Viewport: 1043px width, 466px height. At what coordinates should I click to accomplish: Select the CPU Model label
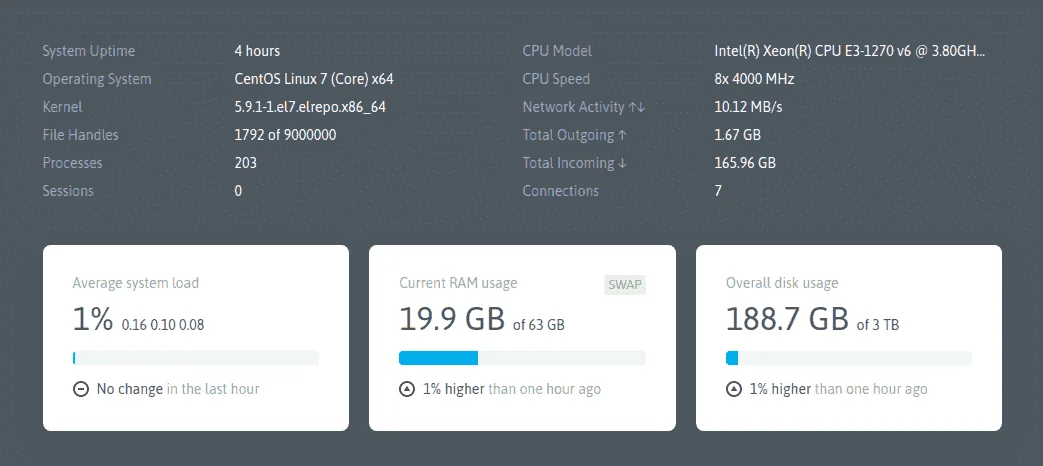coord(557,51)
